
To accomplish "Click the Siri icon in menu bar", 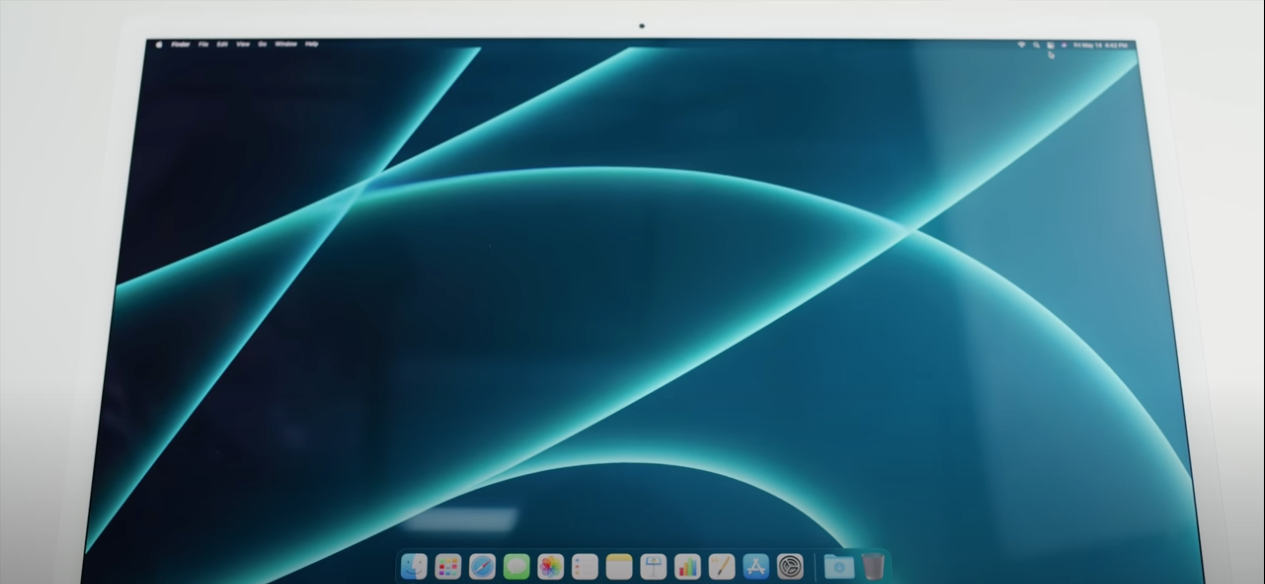I will pyautogui.click(x=1063, y=45).
